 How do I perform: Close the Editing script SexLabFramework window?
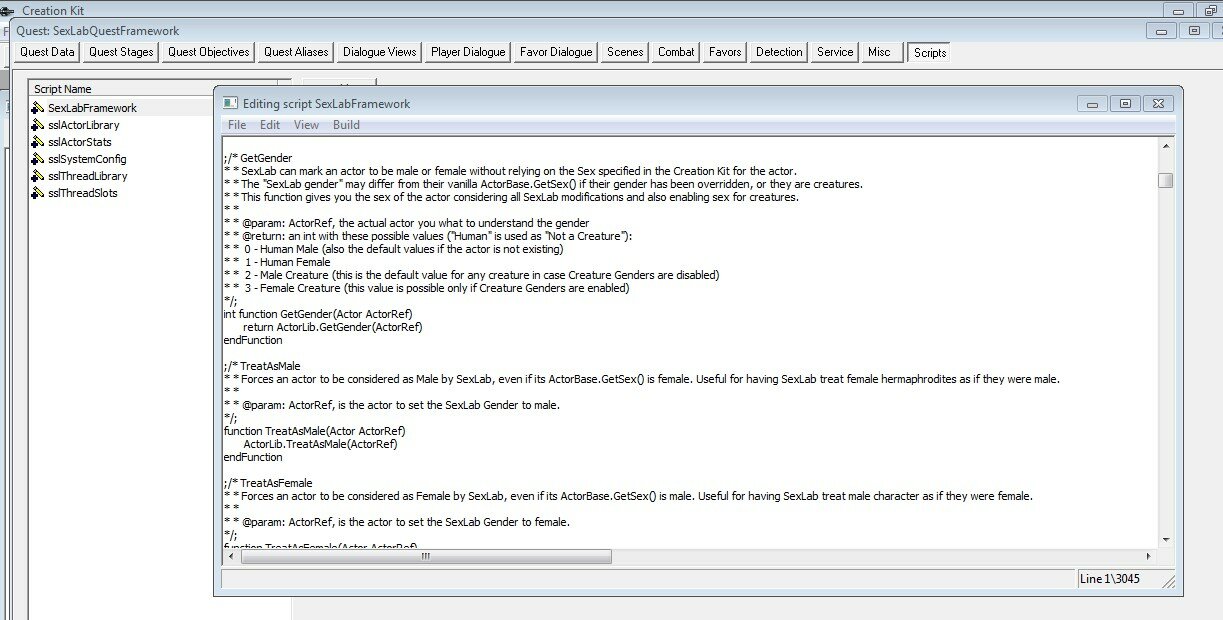(x=1158, y=103)
